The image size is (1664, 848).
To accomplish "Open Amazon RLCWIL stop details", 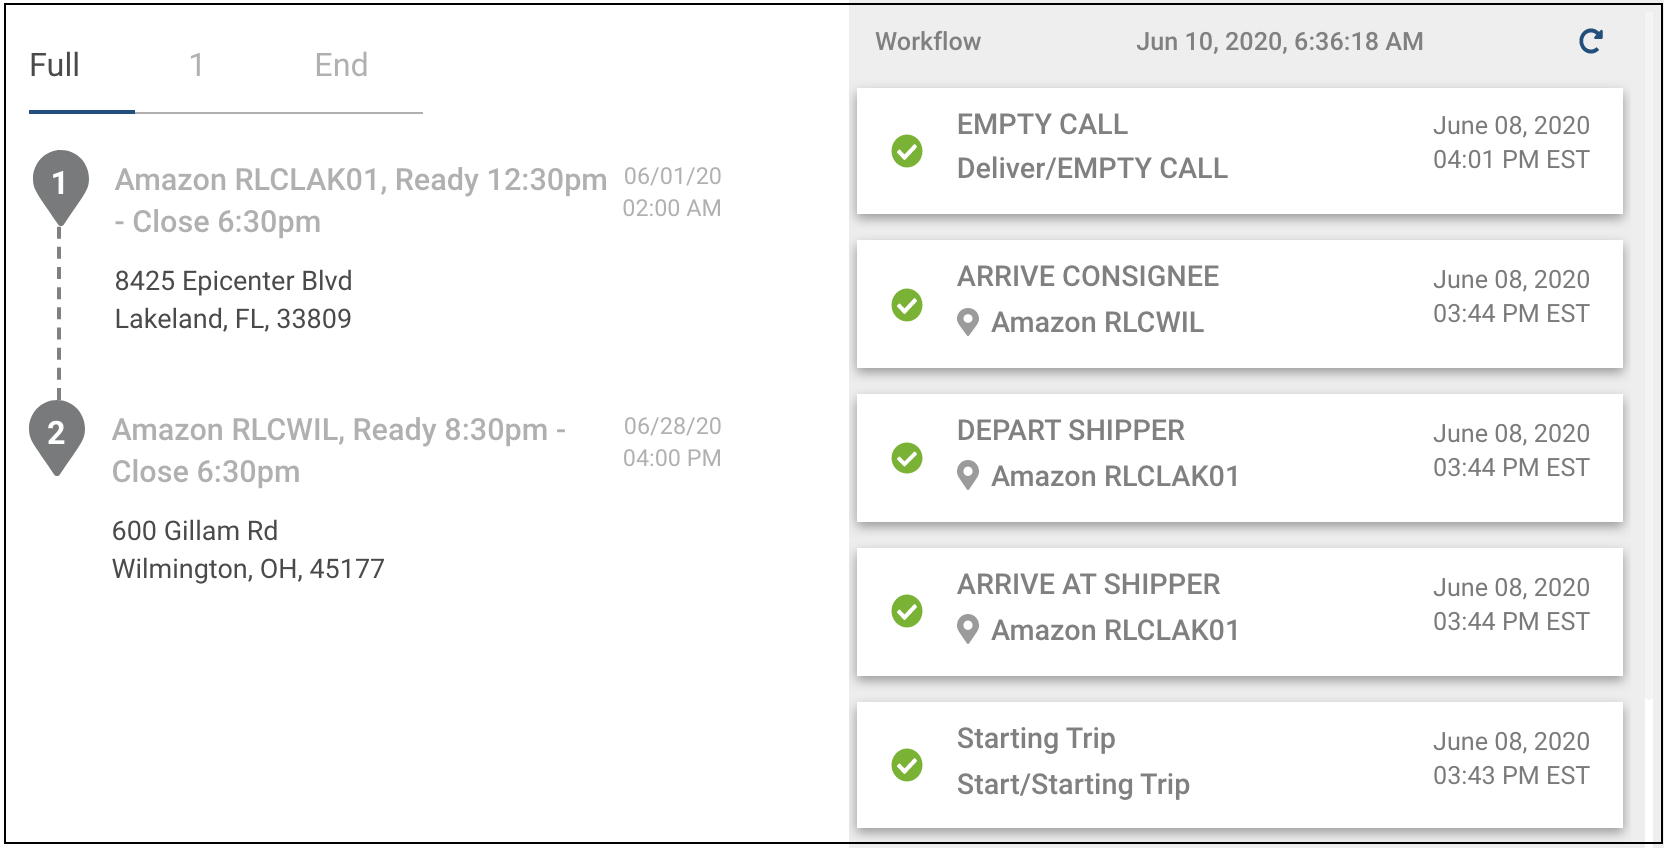I will [340, 450].
